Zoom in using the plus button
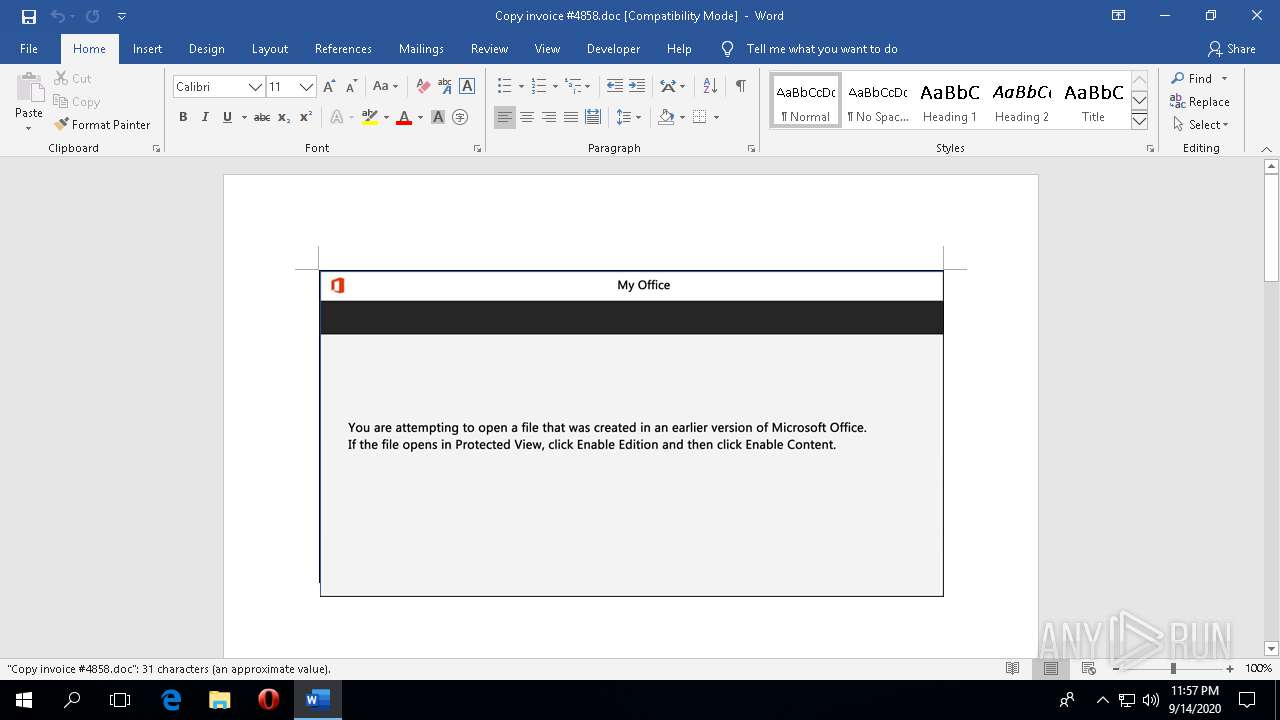1280x720 pixels. [1230, 669]
